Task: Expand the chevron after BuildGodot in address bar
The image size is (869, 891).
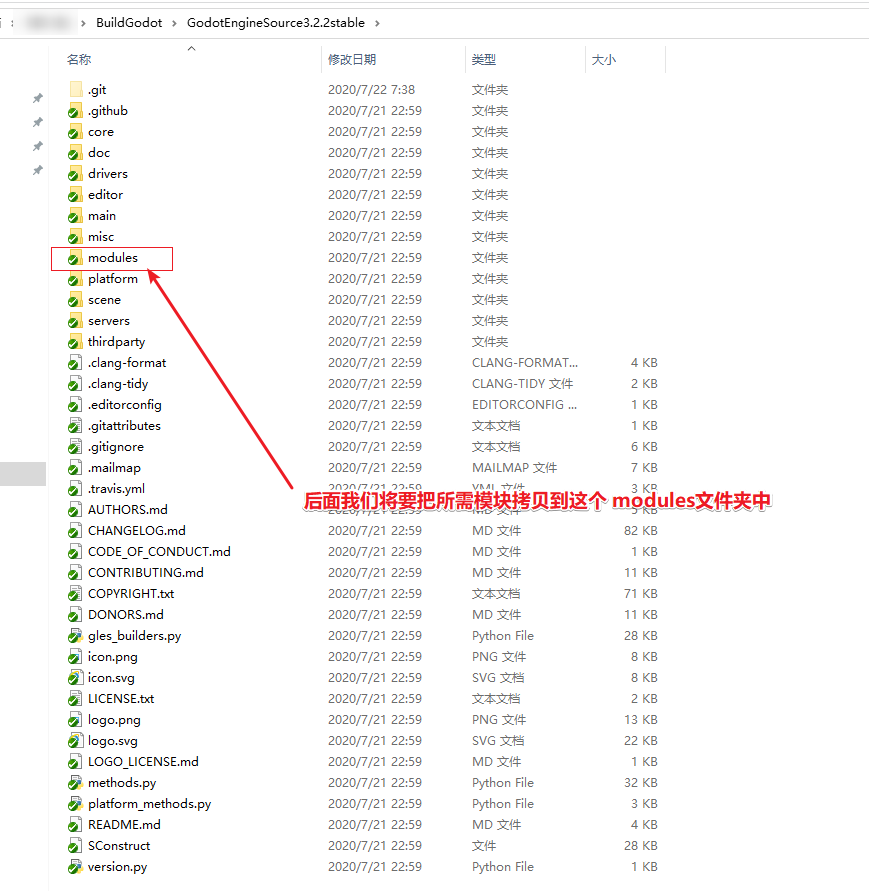Action: pyautogui.click(x=174, y=23)
